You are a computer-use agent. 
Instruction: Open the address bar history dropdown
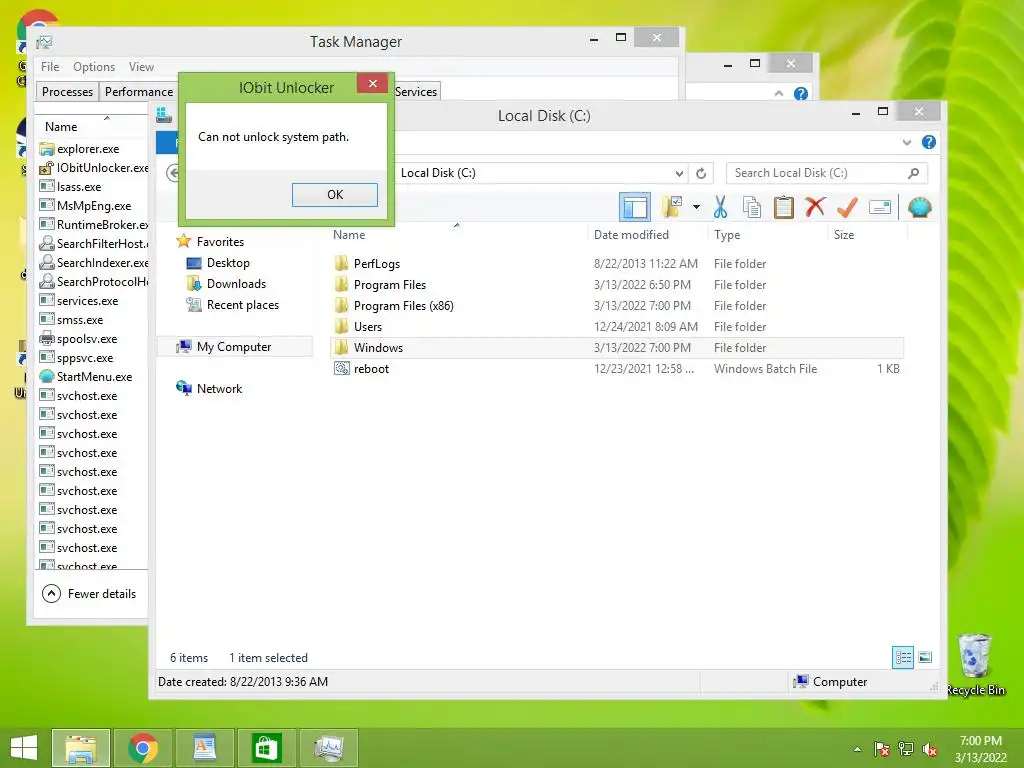[679, 173]
